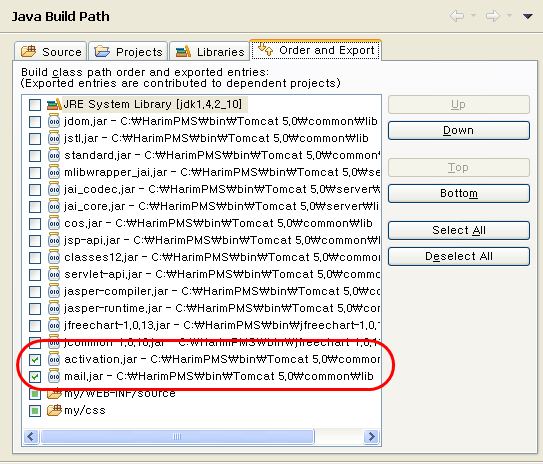Click the Order and Export tab icon

(266, 49)
